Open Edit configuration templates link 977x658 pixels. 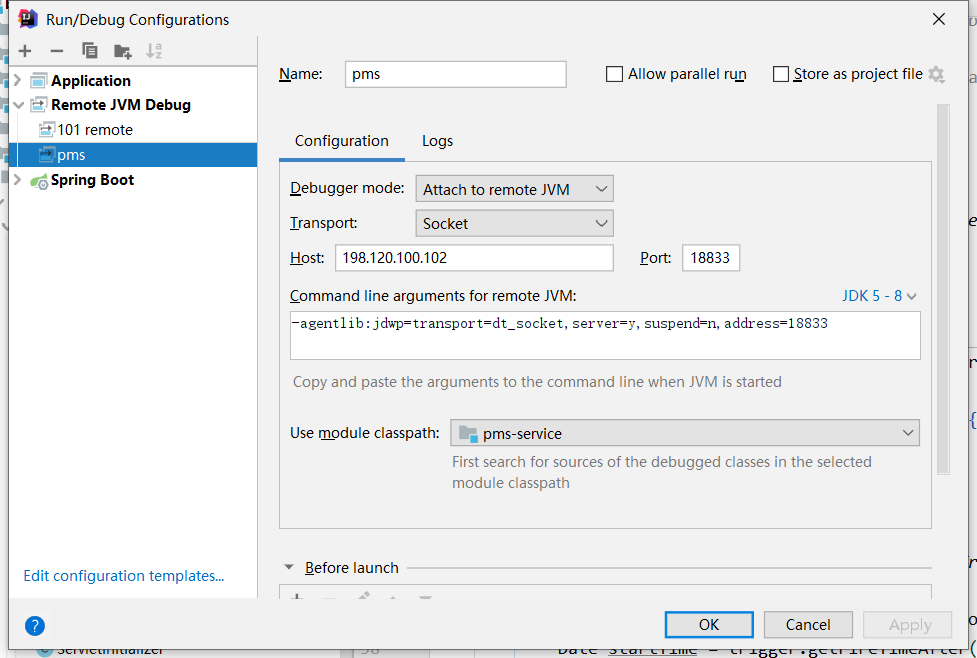(124, 576)
